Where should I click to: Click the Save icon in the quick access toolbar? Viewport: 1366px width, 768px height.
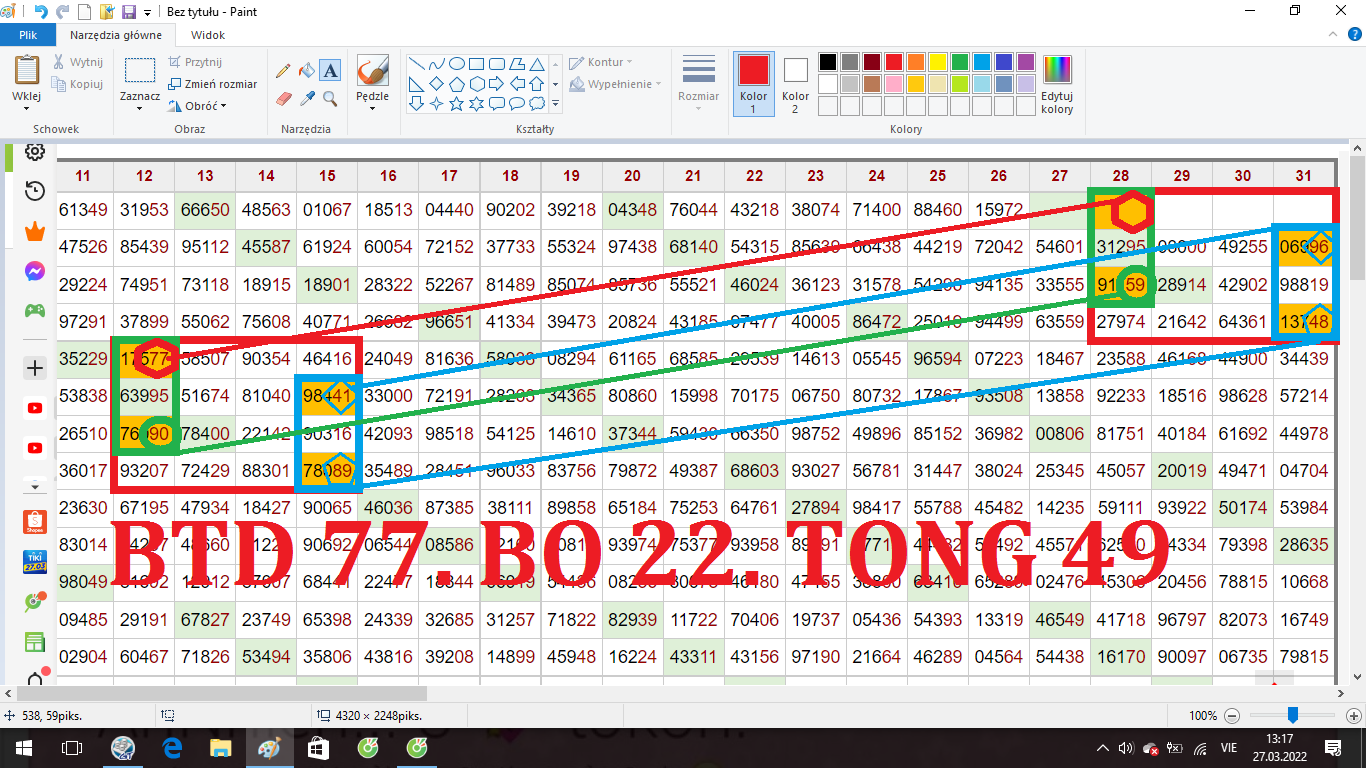click(x=128, y=12)
